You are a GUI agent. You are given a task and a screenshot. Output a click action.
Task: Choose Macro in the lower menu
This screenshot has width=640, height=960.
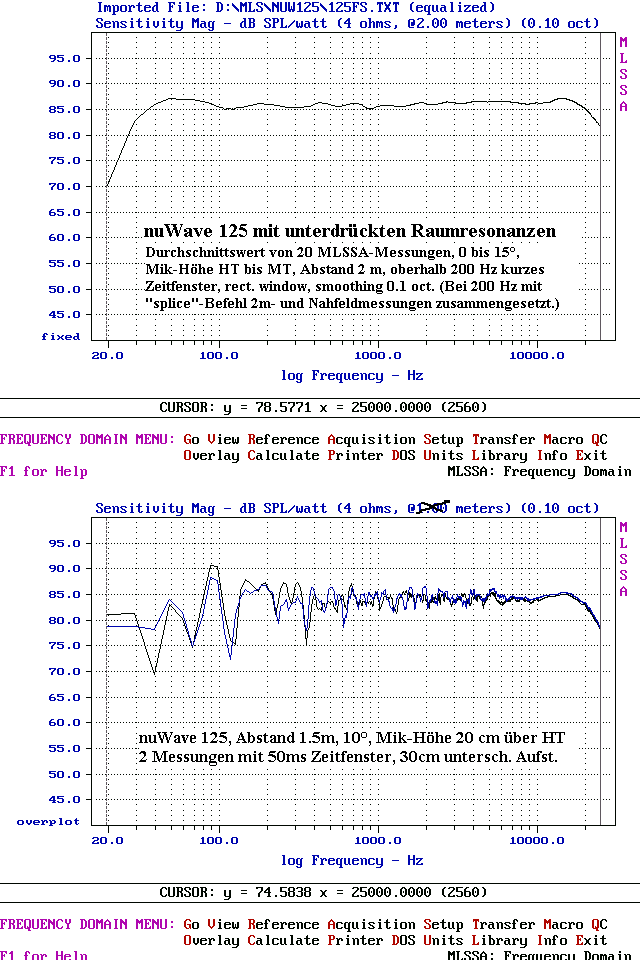[x=563, y=924]
